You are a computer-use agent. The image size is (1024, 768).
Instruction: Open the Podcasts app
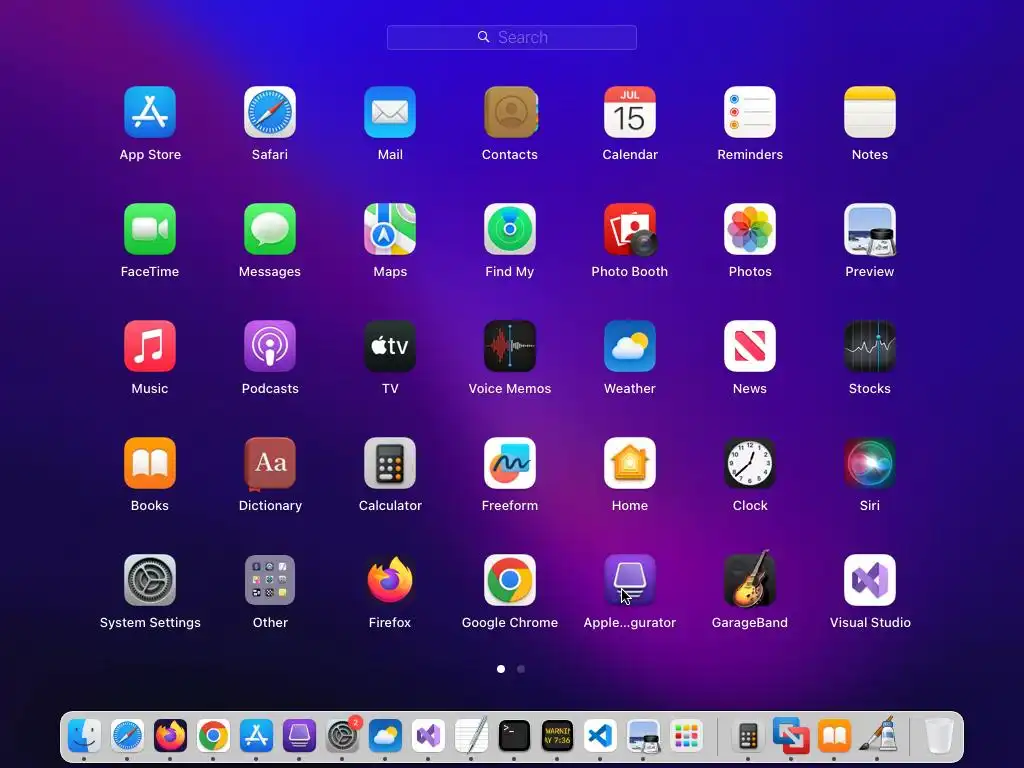[x=270, y=346]
